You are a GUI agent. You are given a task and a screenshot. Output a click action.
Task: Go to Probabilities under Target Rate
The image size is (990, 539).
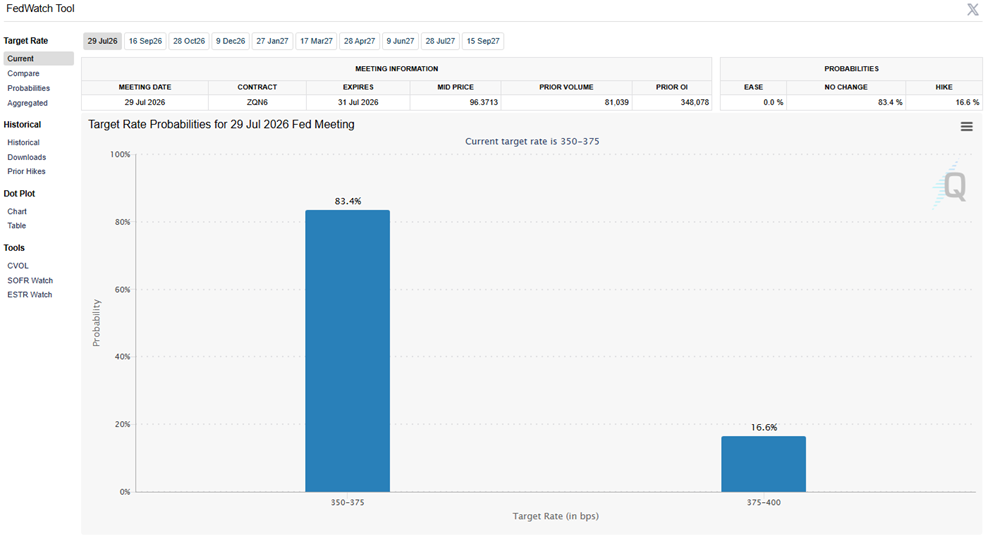point(28,88)
